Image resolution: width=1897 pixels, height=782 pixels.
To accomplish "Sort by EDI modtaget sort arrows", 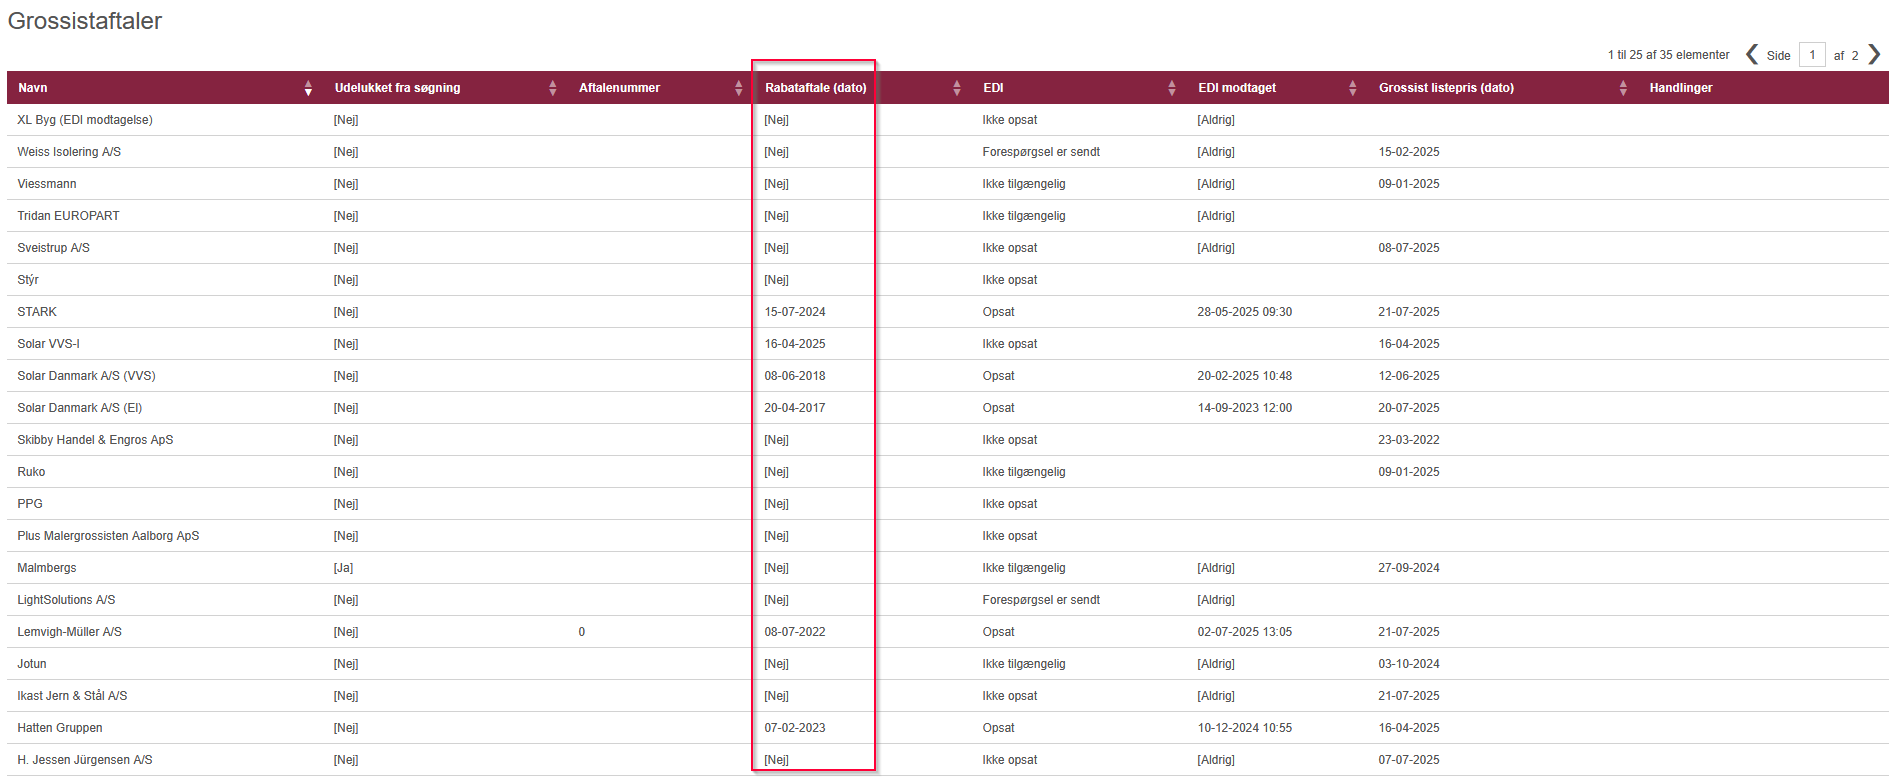I will point(1352,88).
